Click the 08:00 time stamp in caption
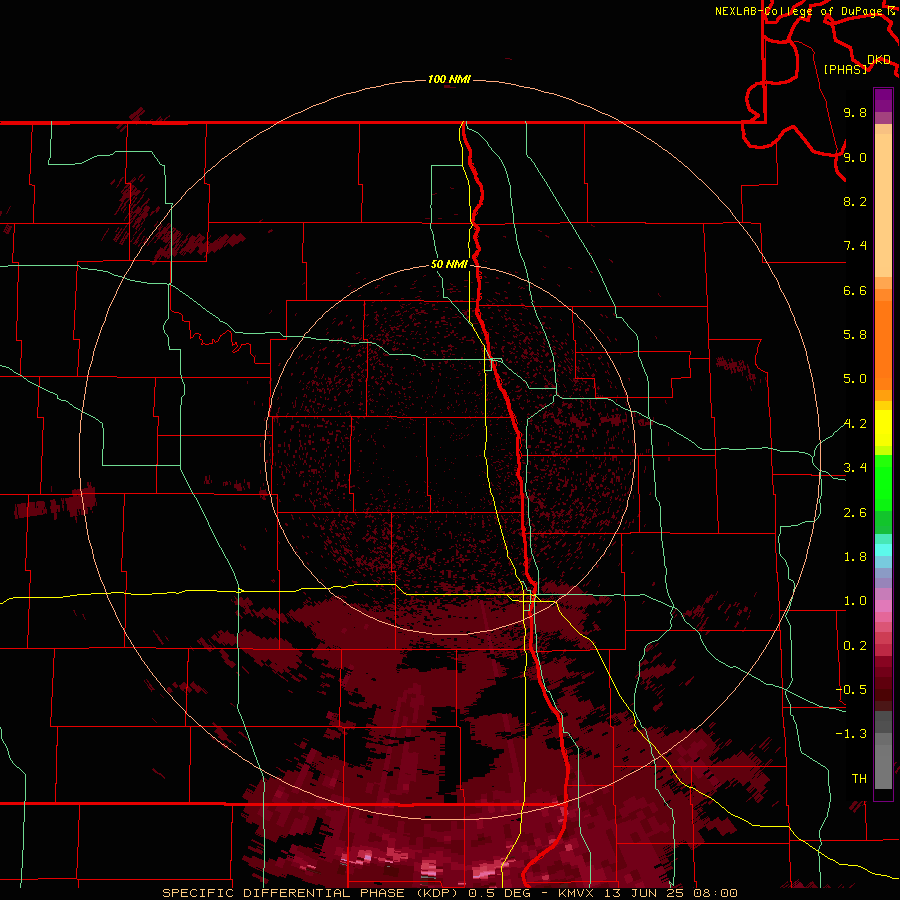 tap(715, 893)
